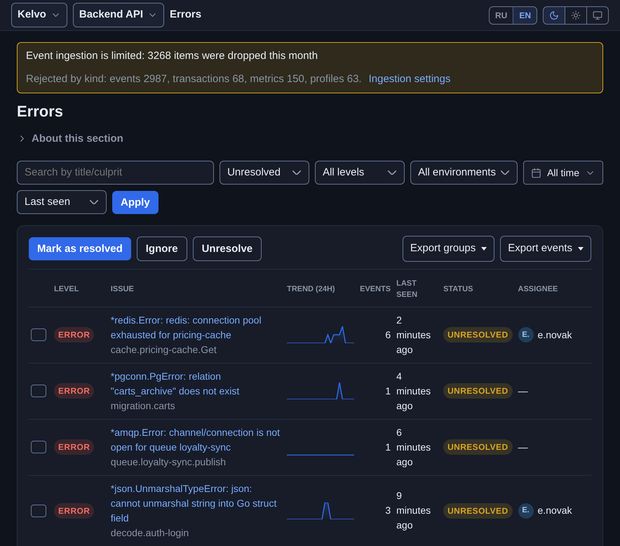The image size is (620, 546).
Task: Open pgconn carts_archive does not exist issue
Action: click(x=175, y=384)
